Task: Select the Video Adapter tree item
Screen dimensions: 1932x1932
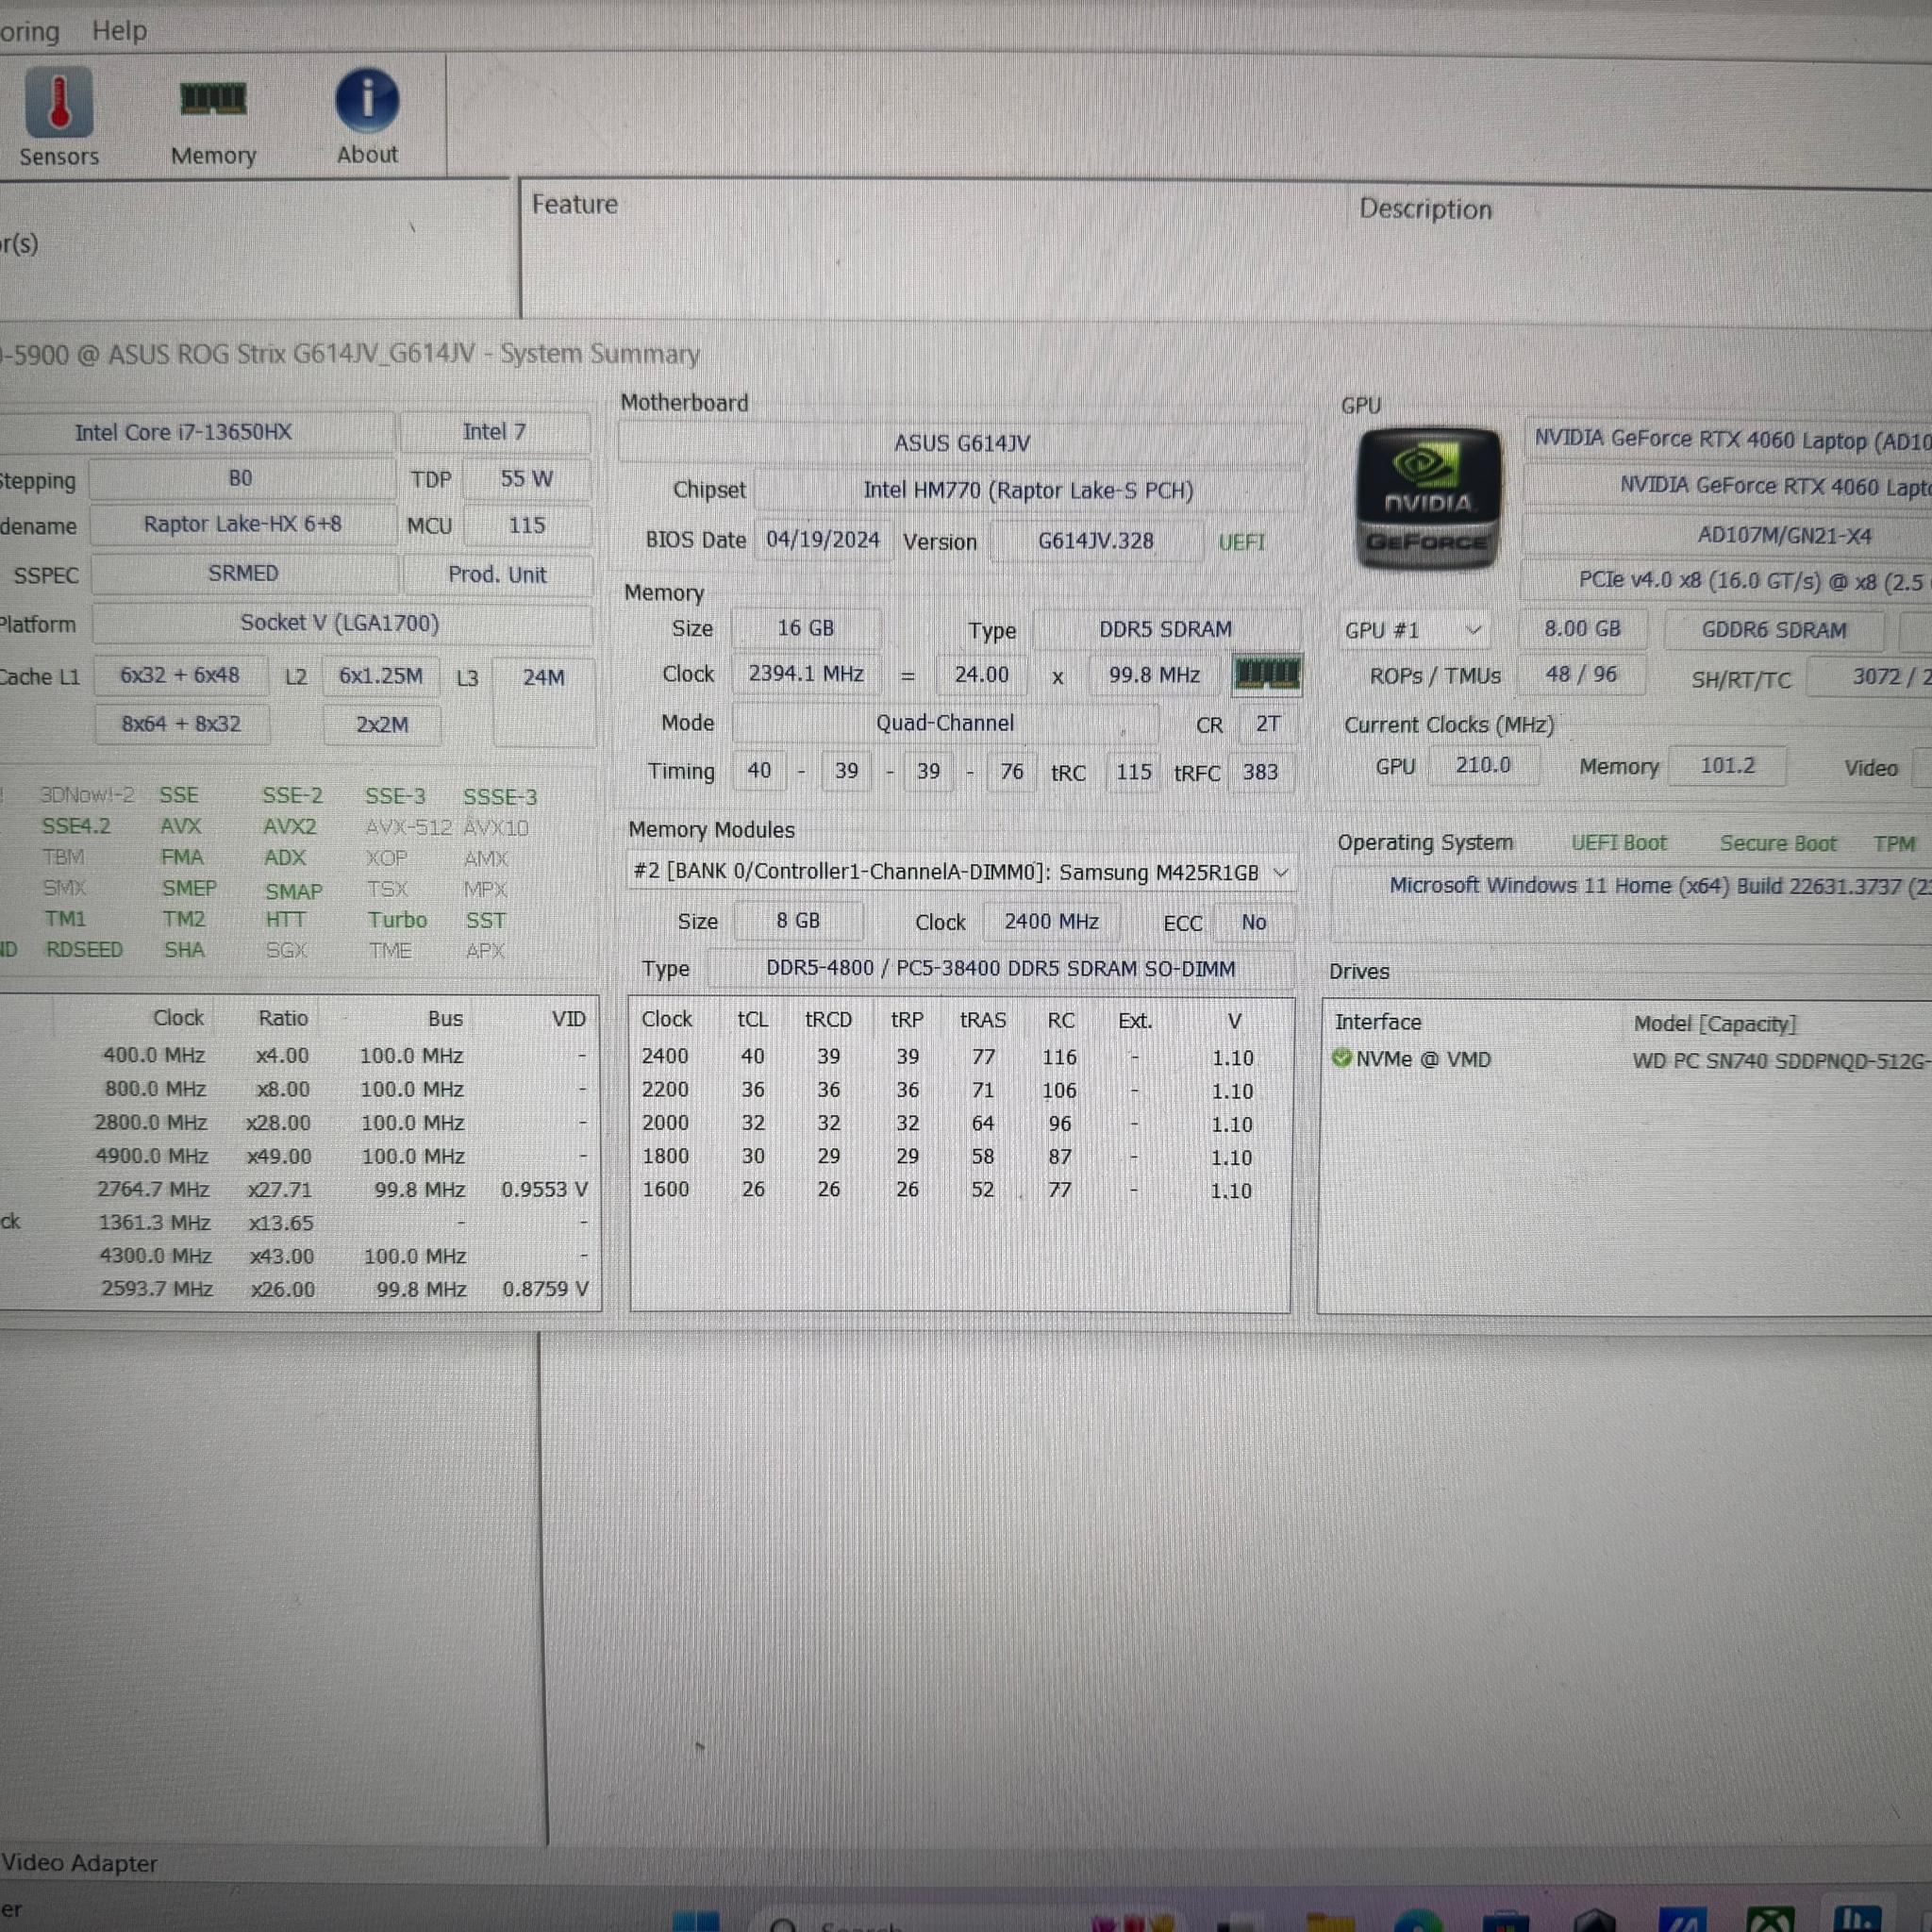Action: (x=79, y=1863)
